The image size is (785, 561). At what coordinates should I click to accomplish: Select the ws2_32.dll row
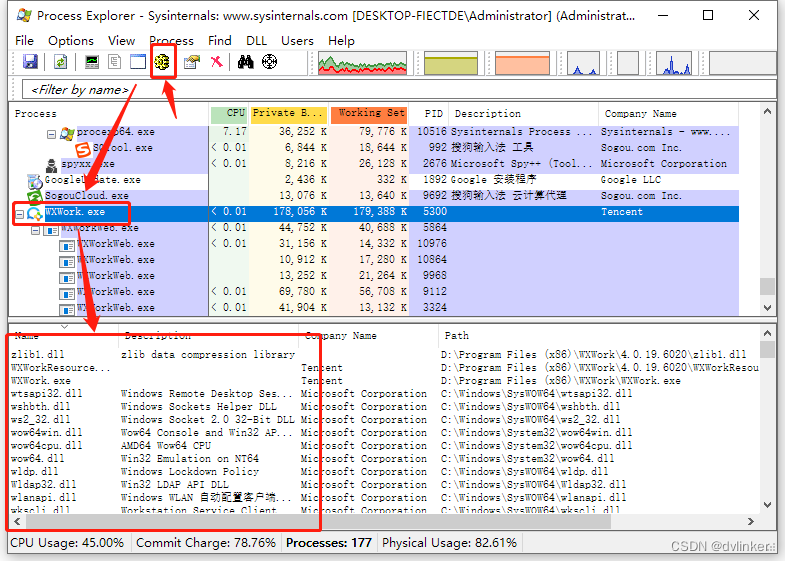tap(384, 419)
